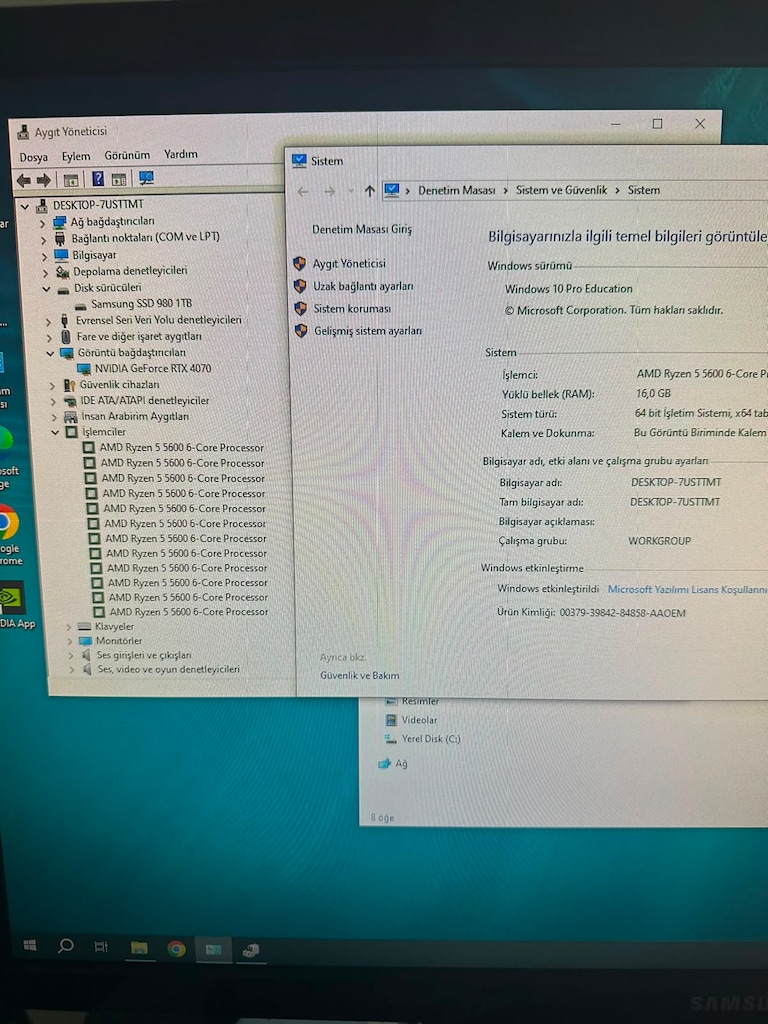Select Ağ in the Explorer navigation pane
768x1024 pixels.
coord(401,763)
